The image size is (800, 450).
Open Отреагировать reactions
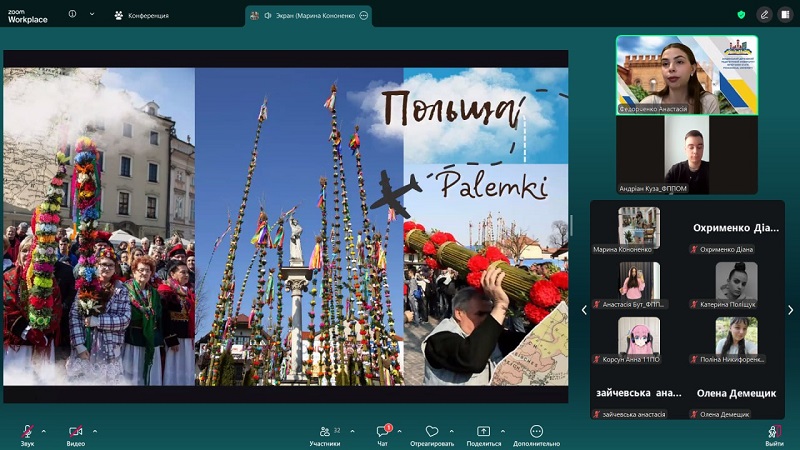point(432,432)
